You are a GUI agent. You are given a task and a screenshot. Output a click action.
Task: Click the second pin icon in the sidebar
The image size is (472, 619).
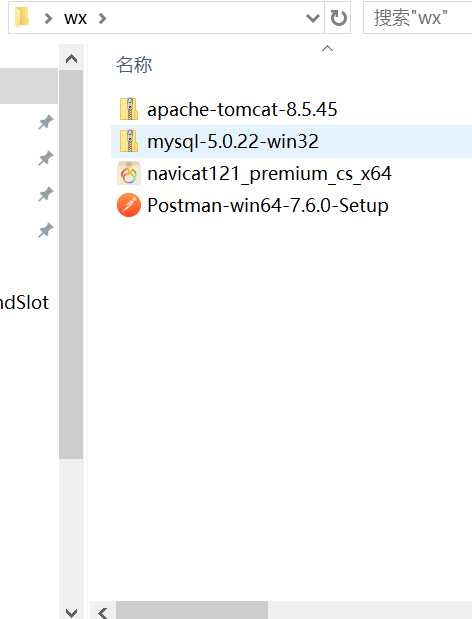[x=45, y=158]
